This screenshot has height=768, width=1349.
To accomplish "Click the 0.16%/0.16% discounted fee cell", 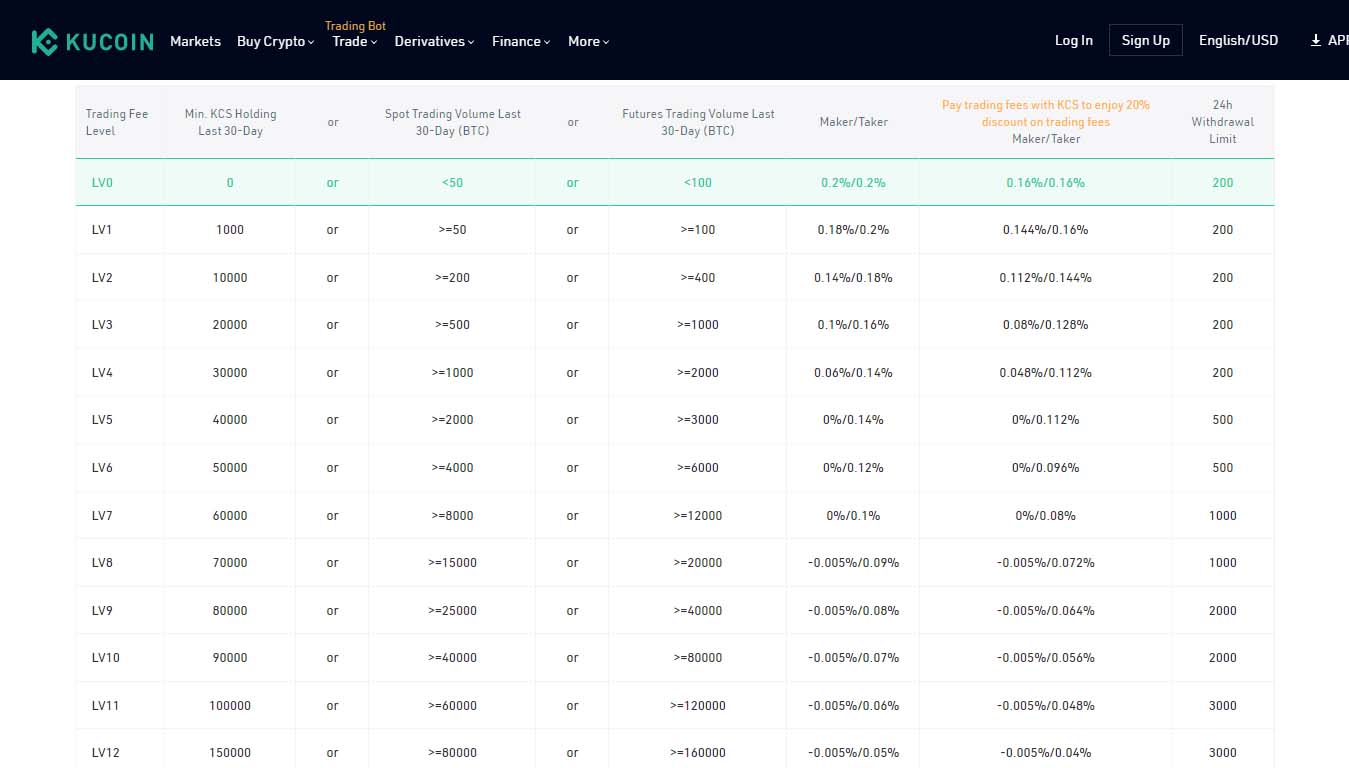I will [1045, 183].
